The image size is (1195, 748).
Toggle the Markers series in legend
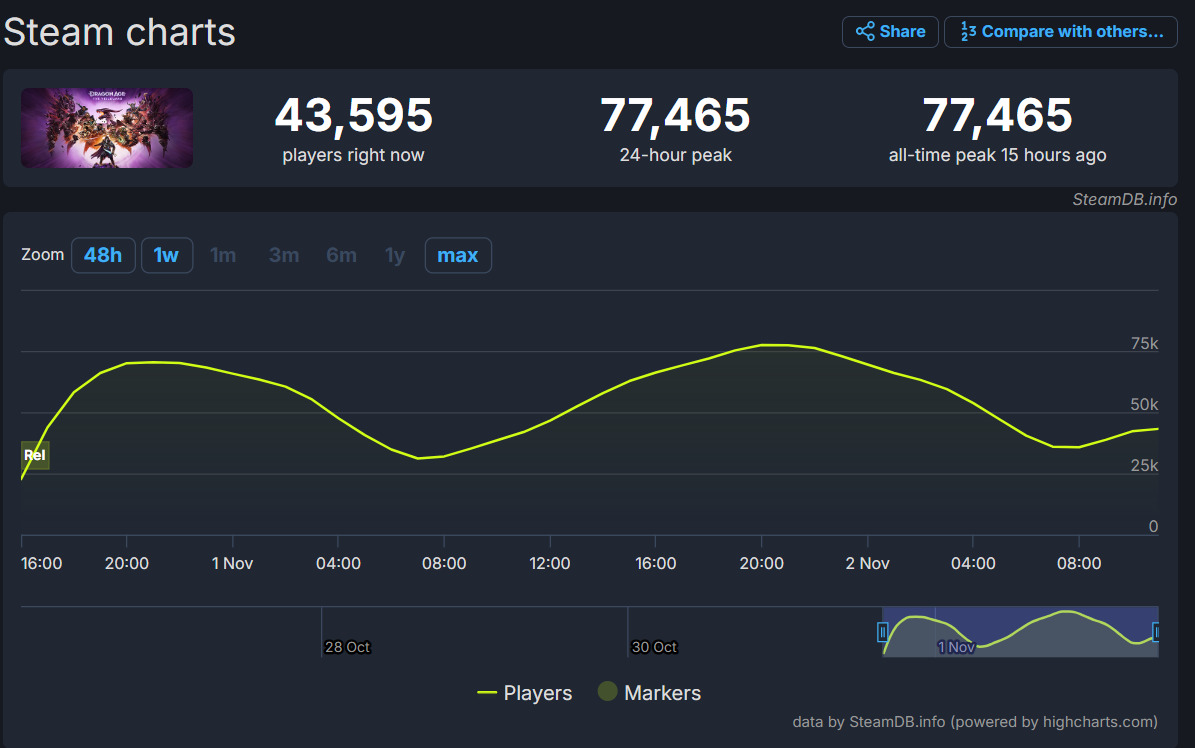pyautogui.click(x=649, y=693)
